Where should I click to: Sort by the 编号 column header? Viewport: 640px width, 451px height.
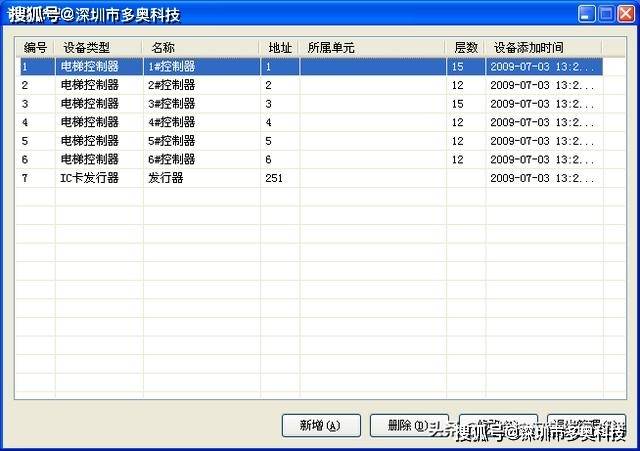click(x=35, y=48)
